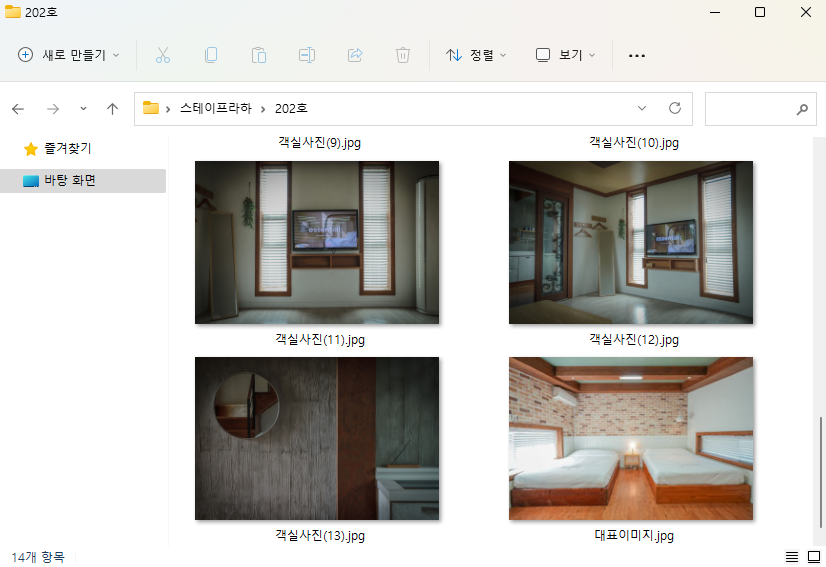
Task: Switch to large thumbnails view icon
Action: [x=814, y=556]
